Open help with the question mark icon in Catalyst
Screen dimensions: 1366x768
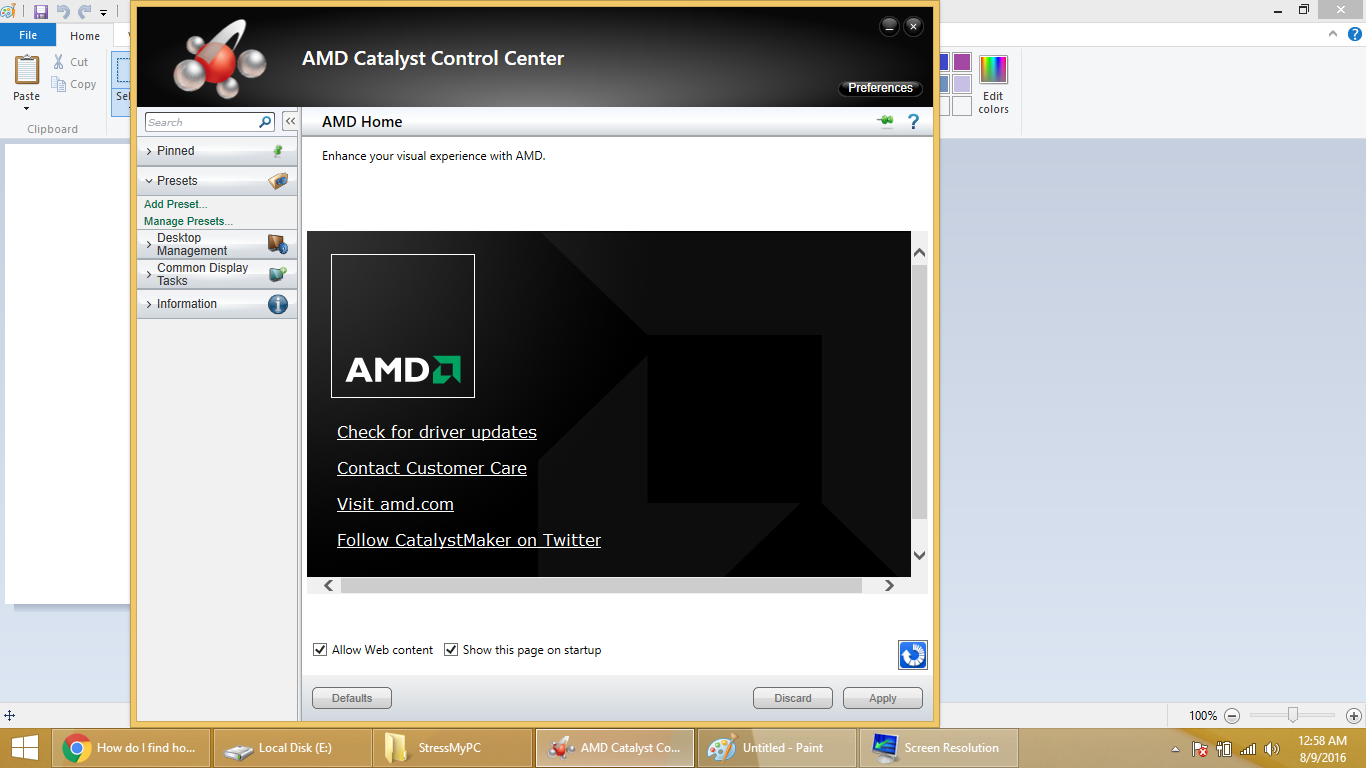[913, 122]
